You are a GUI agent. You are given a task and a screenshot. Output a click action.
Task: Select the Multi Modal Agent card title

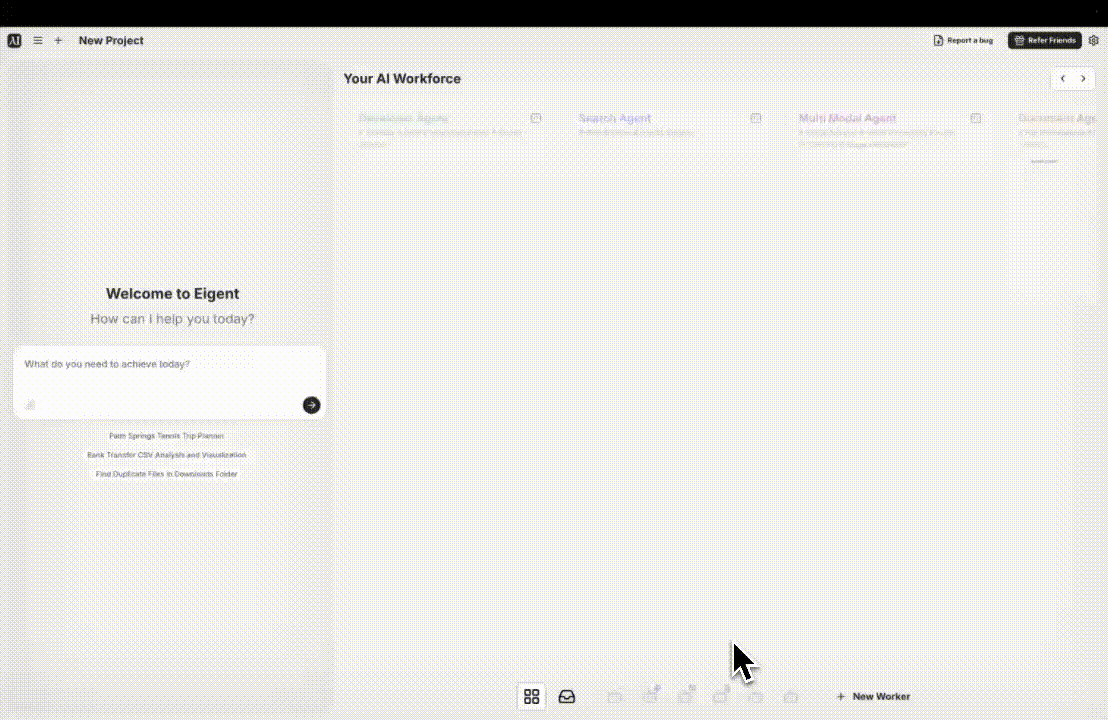coord(847,118)
